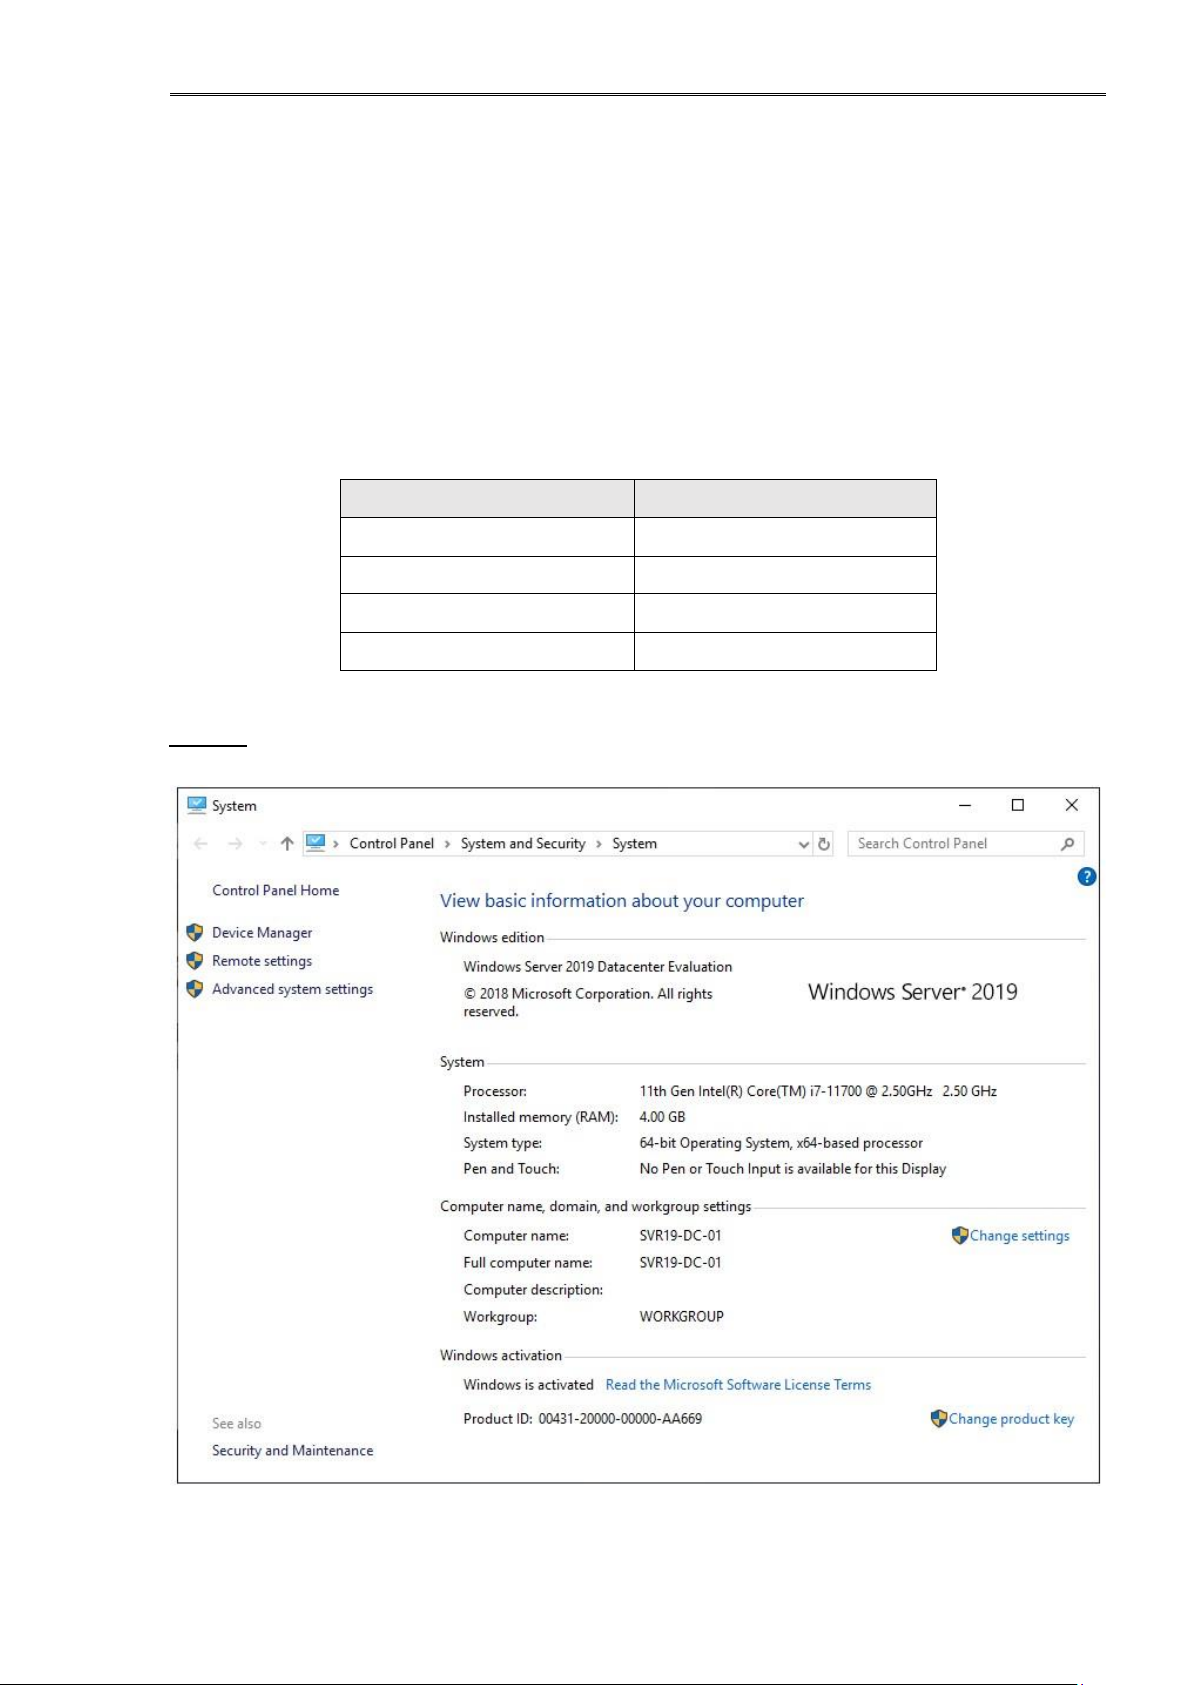Screen dimensions: 1192x1685
Task: Expand the chevron after System and Security
Action: [599, 844]
